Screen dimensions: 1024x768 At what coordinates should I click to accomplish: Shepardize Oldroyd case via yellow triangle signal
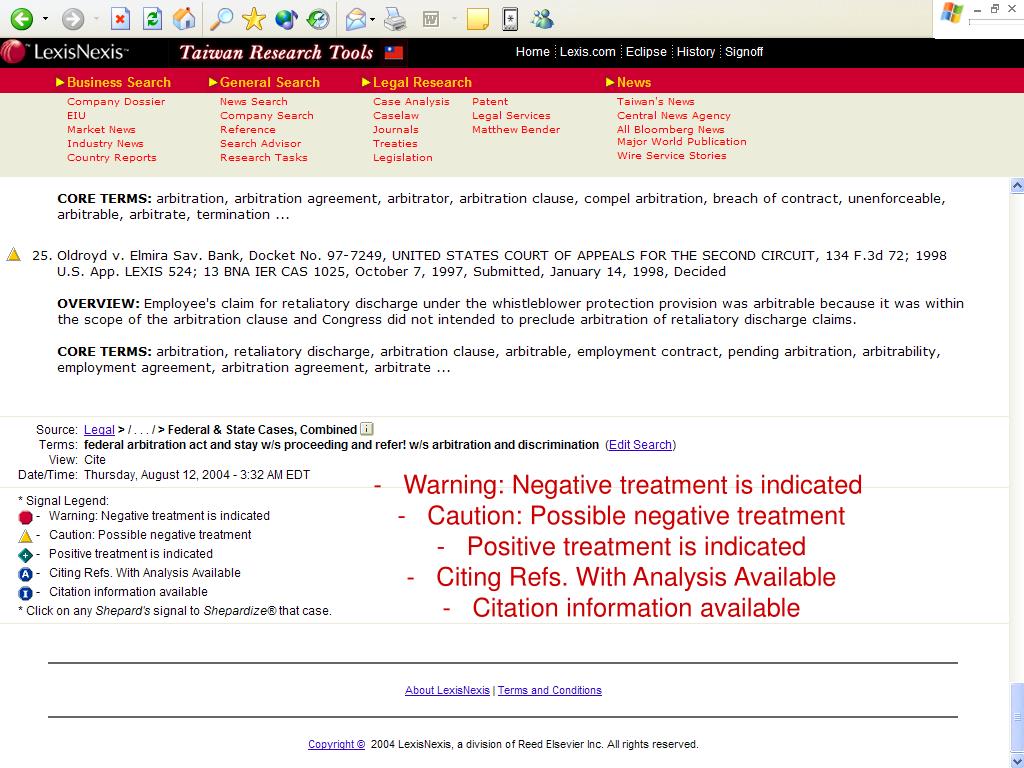(14, 255)
